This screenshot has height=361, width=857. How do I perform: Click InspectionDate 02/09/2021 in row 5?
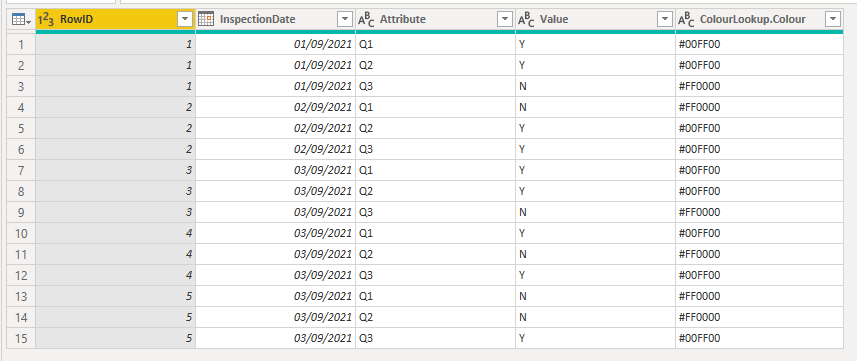click(275, 128)
